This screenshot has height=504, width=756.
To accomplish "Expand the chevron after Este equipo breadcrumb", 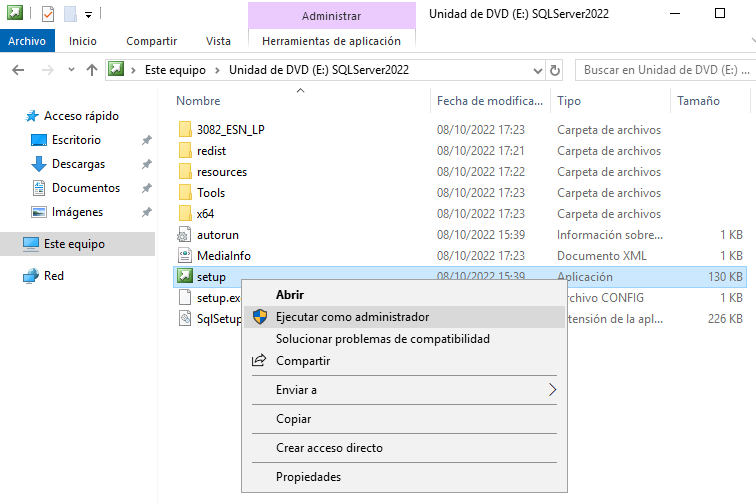I will point(217,70).
